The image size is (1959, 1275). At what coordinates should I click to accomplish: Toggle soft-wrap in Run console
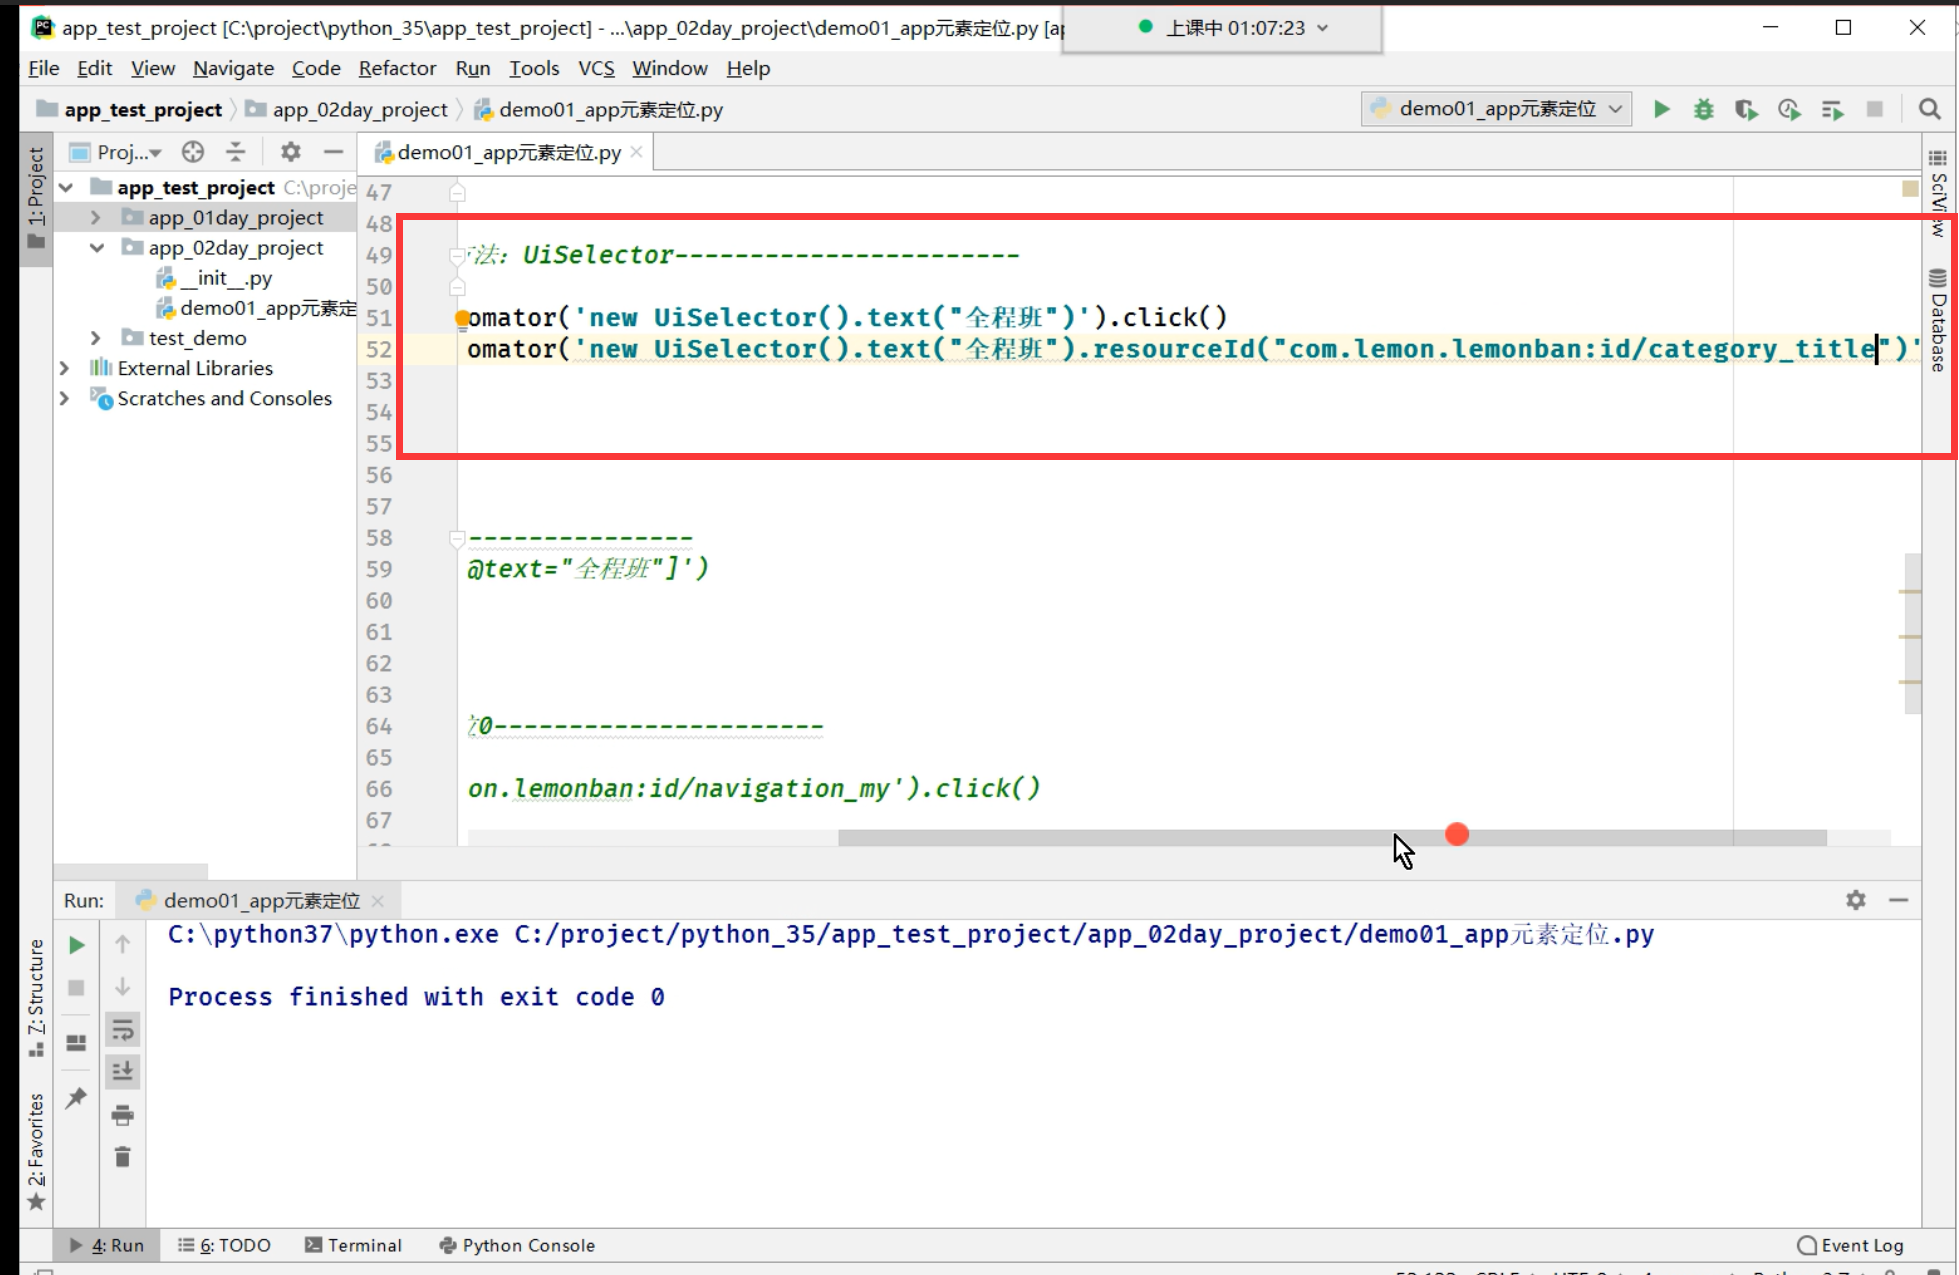coord(122,1029)
